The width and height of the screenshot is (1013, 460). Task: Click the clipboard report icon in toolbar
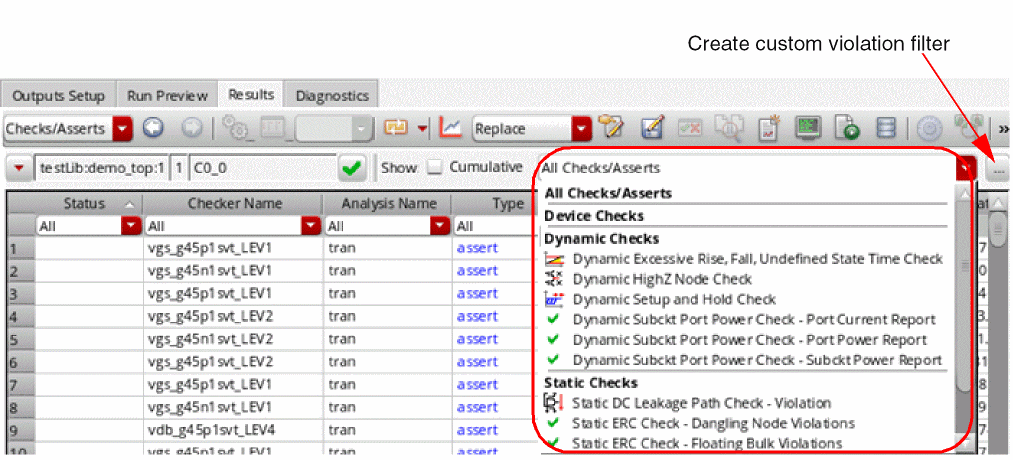pyautogui.click(x=770, y=128)
